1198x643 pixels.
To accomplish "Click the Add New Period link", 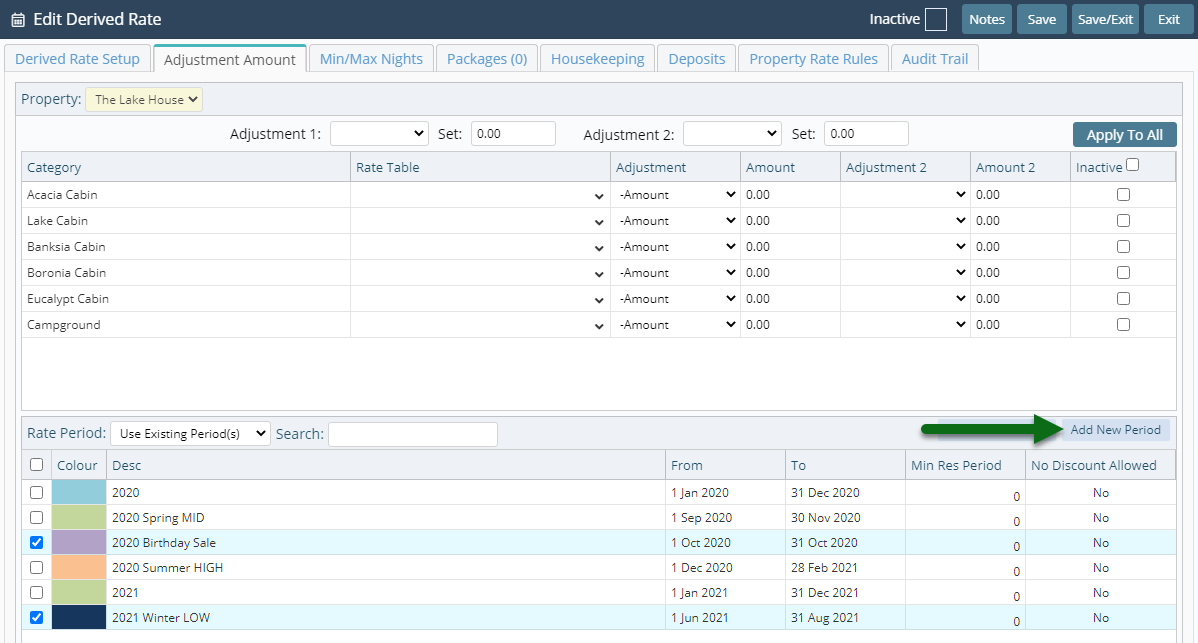I will tap(1115, 430).
